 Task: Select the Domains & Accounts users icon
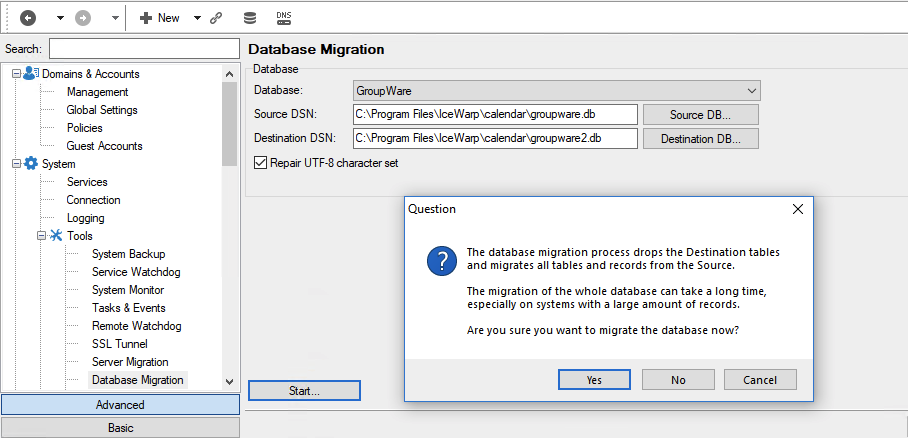click(x=31, y=74)
